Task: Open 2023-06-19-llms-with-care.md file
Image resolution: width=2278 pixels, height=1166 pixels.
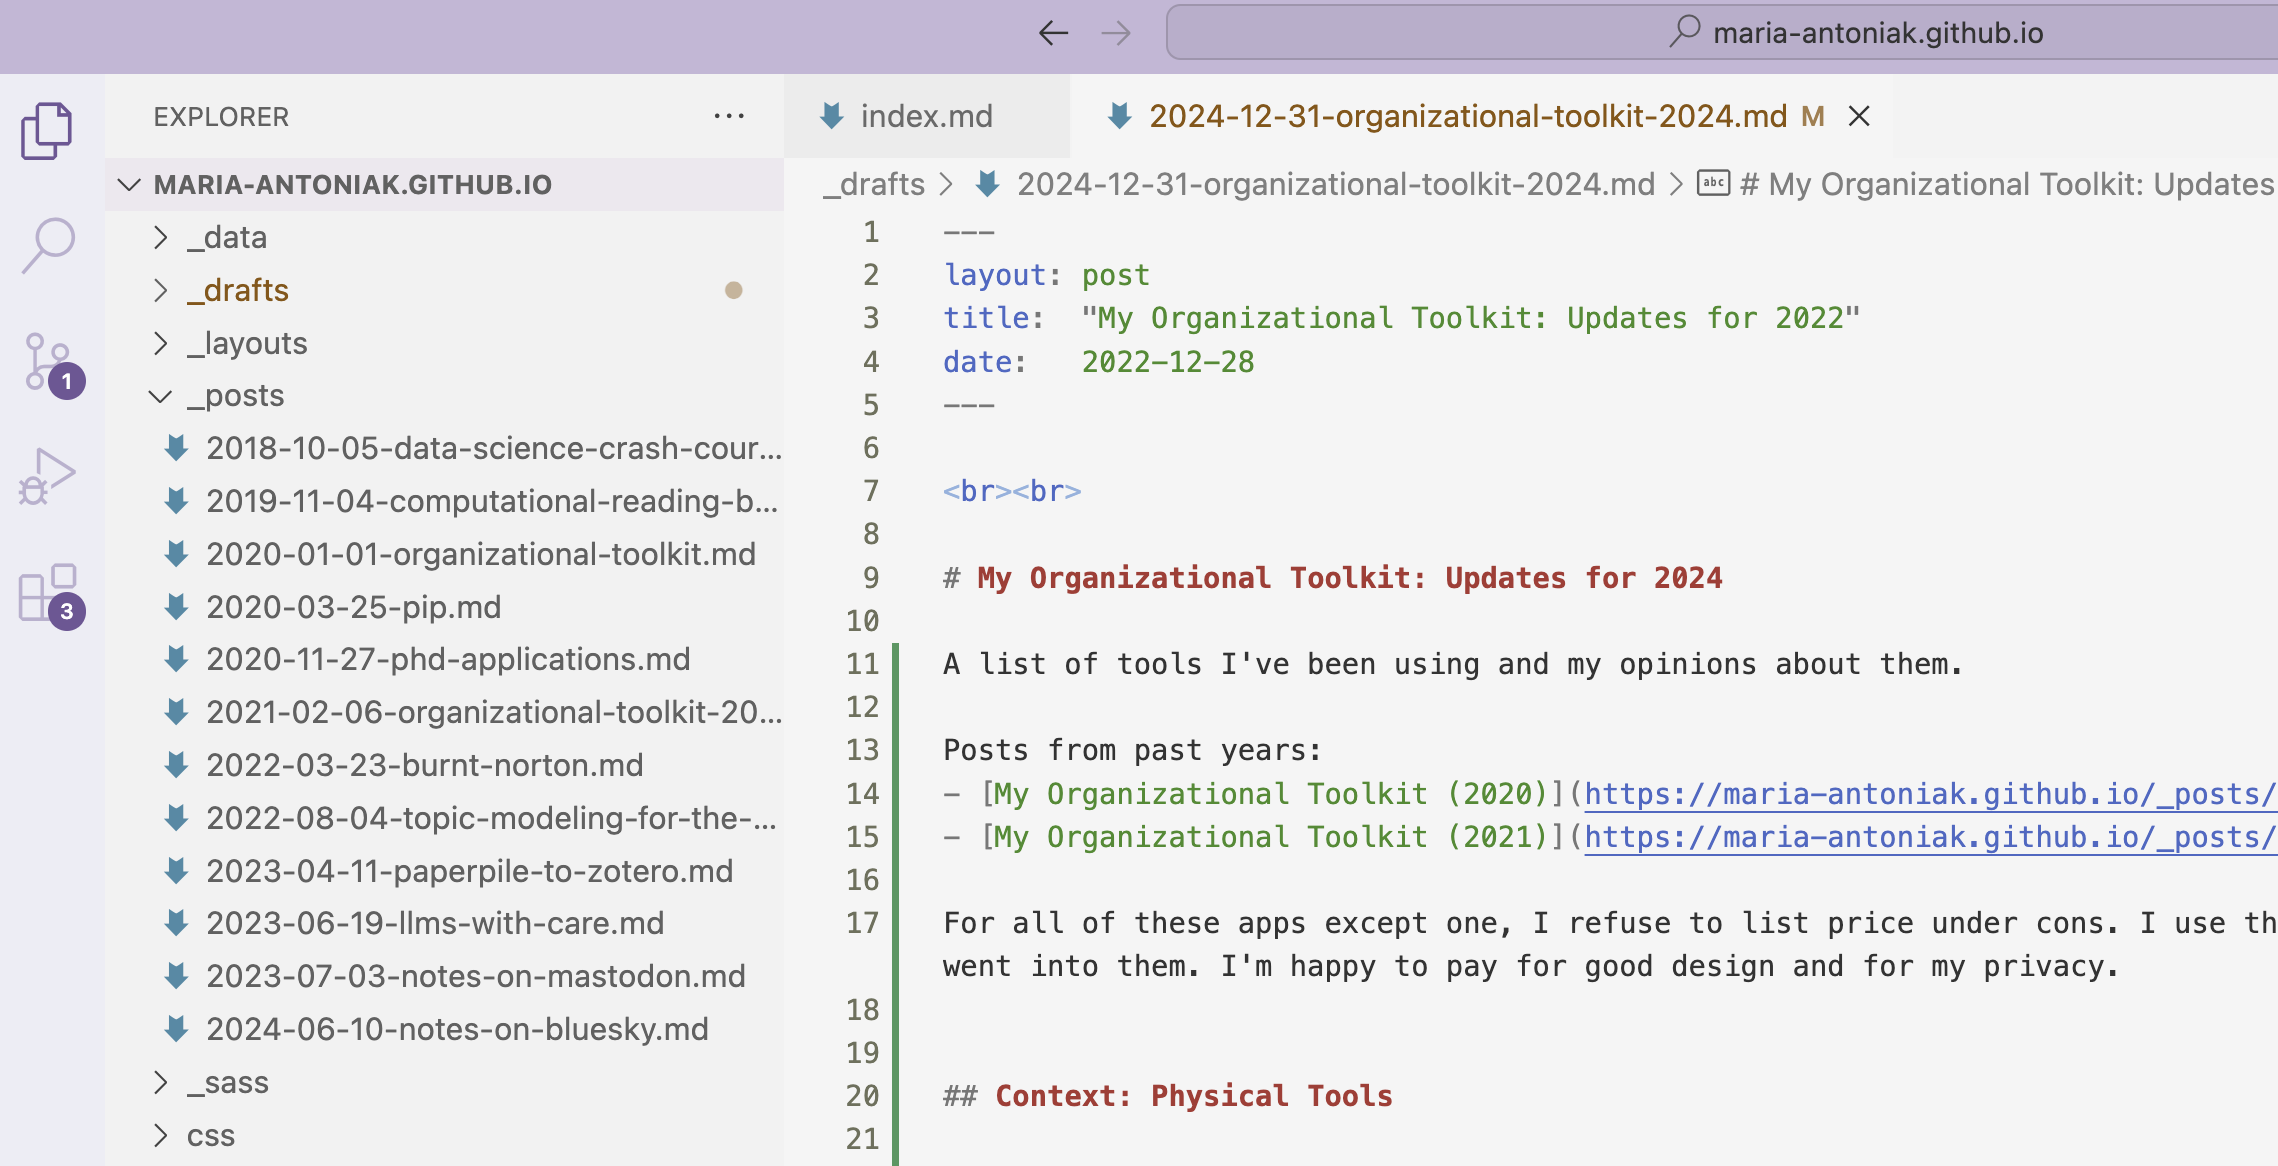Action: [445, 923]
